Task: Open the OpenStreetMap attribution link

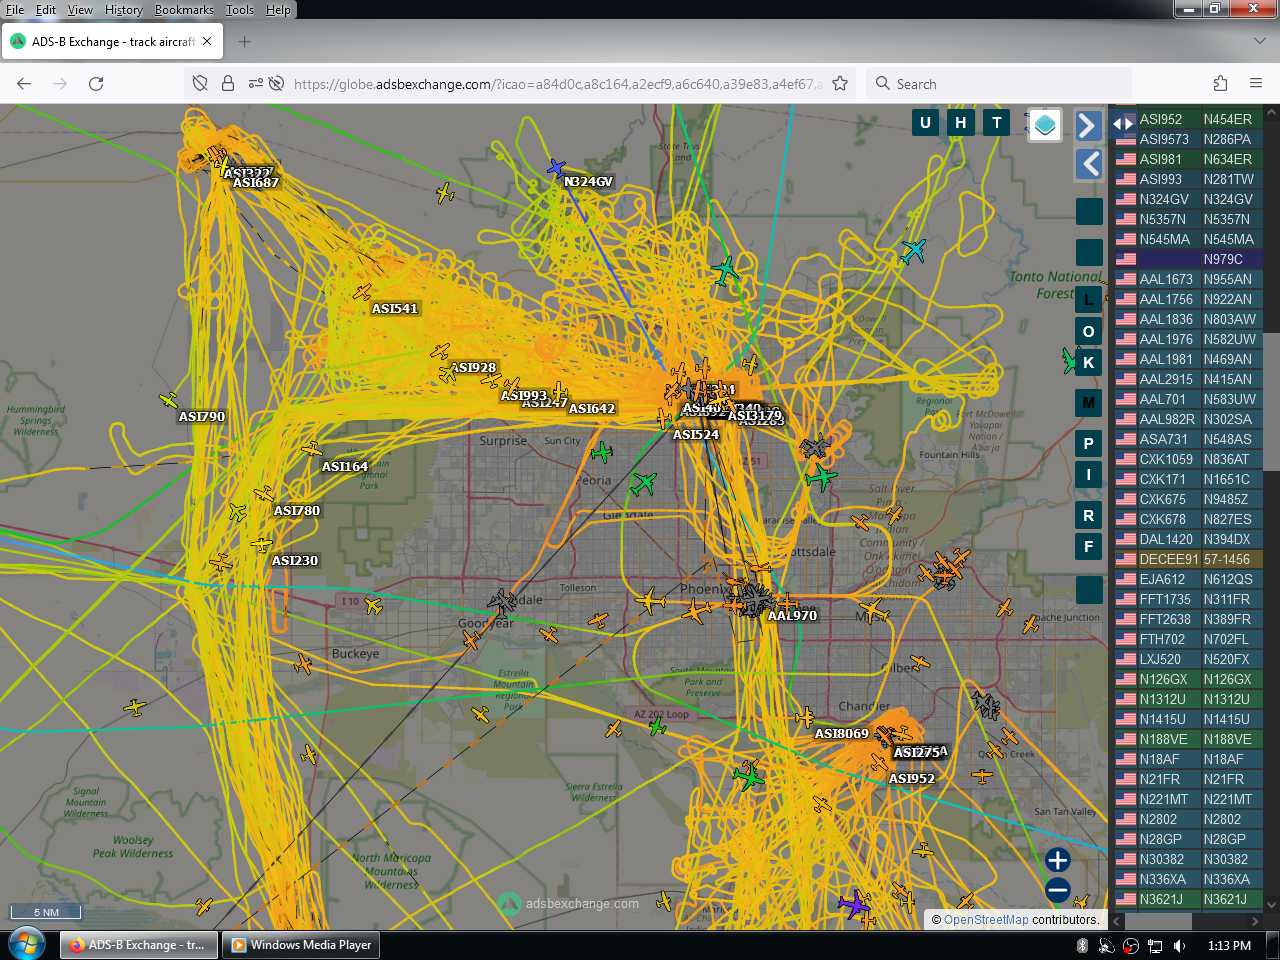Action: click(986, 920)
